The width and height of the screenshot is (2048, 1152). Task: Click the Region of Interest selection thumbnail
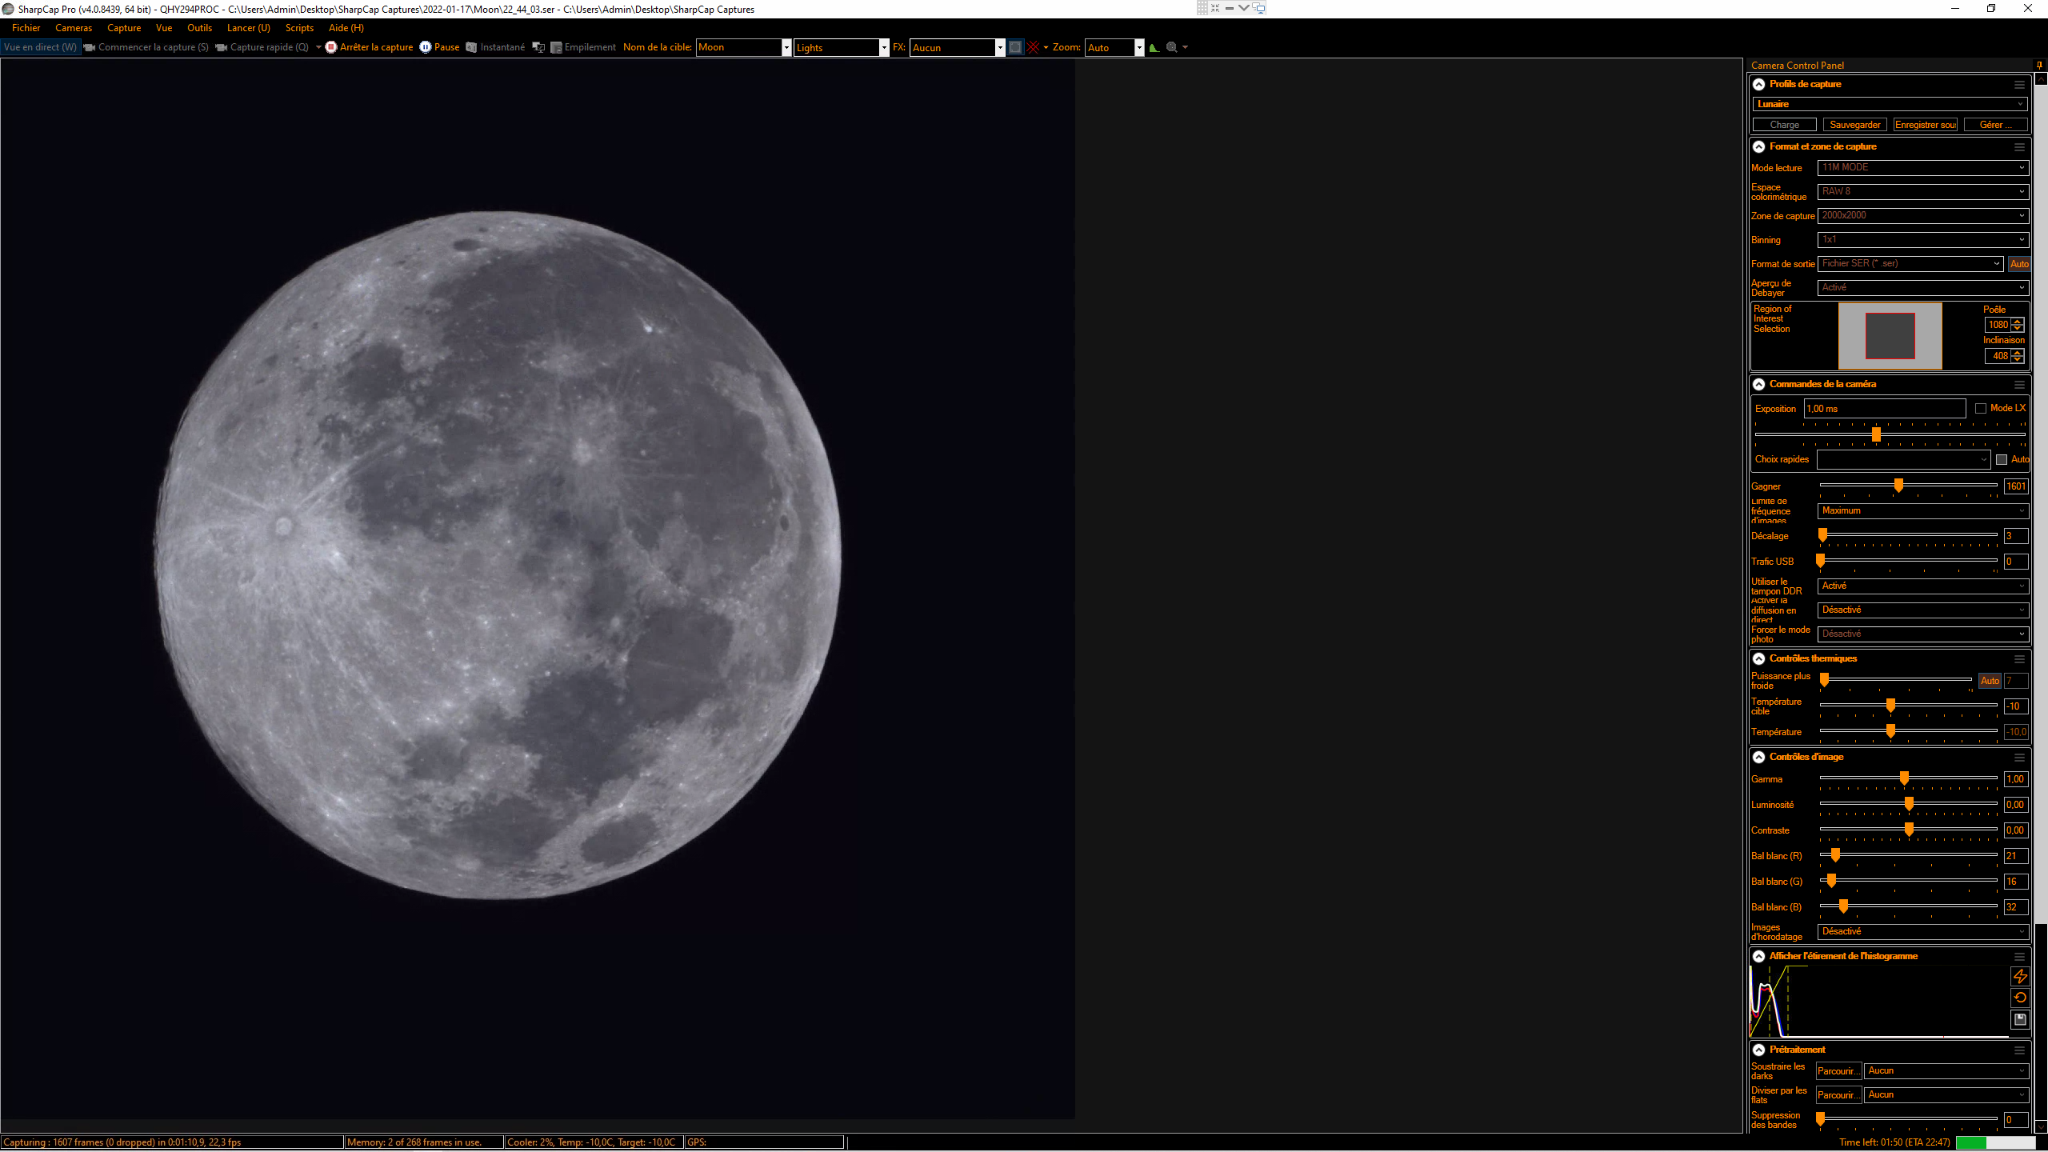(1890, 336)
